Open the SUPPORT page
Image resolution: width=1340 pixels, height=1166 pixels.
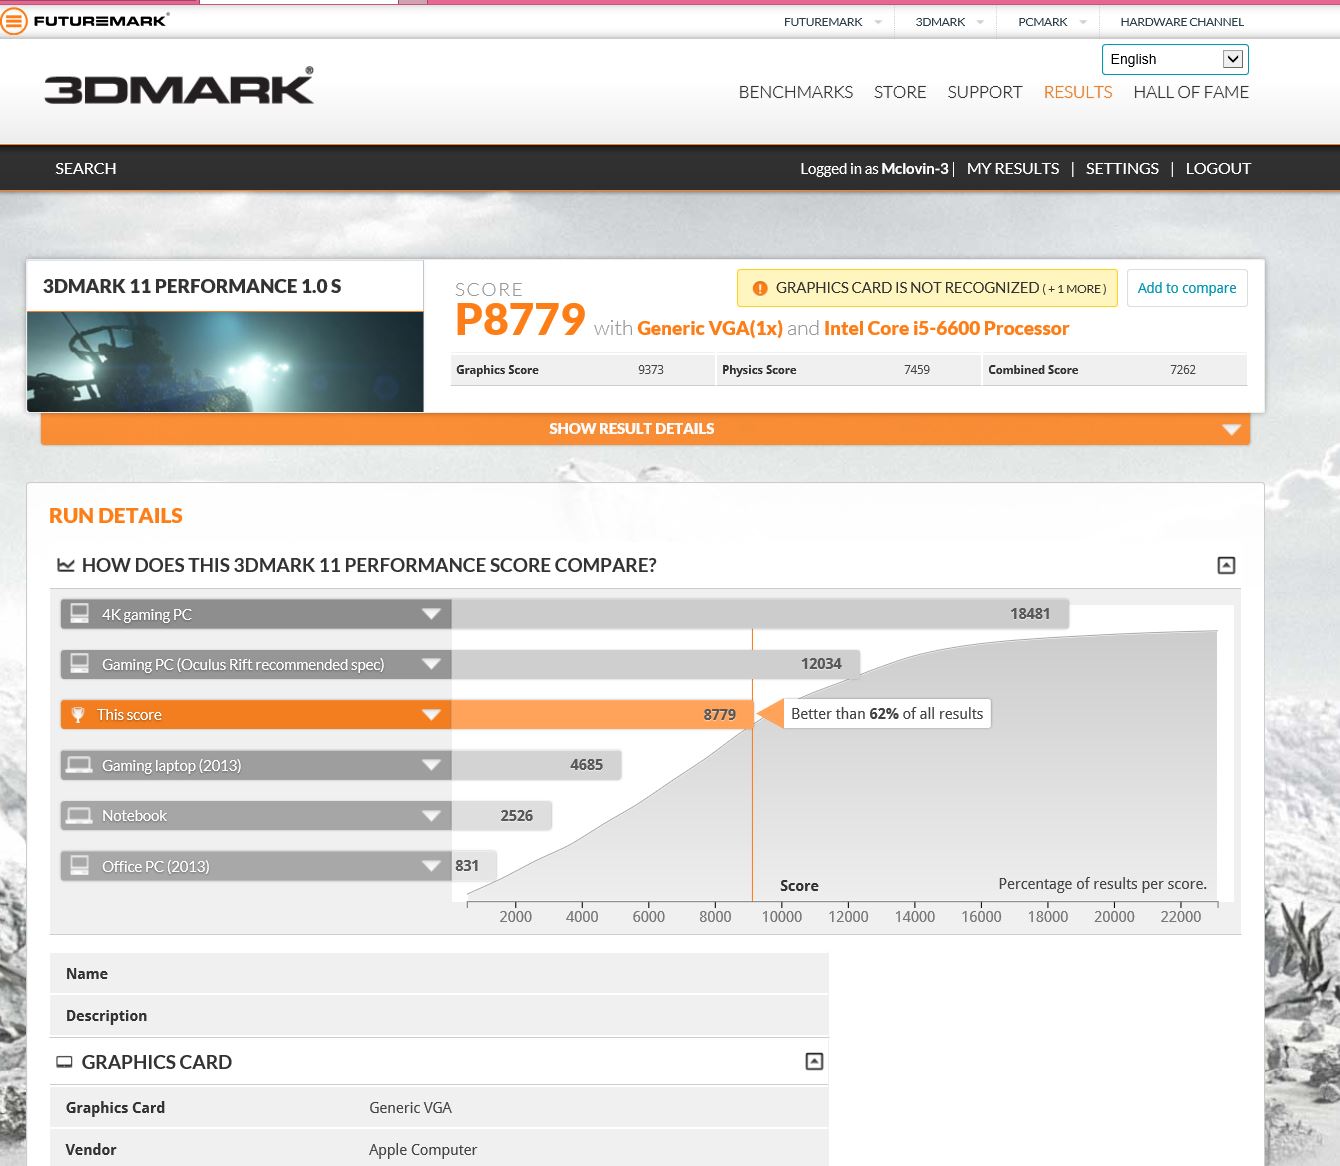click(984, 92)
